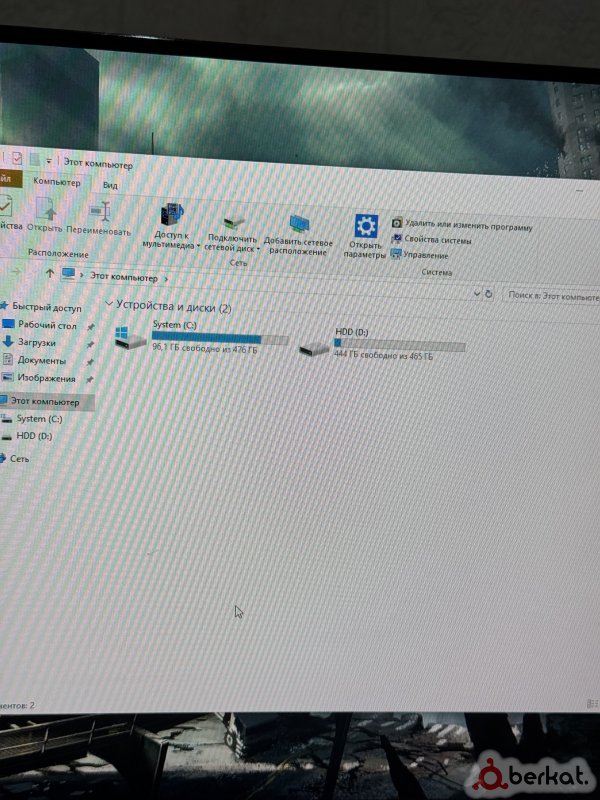Open the HDD (D:) drive icon
The width and height of the screenshot is (600, 800).
point(314,349)
